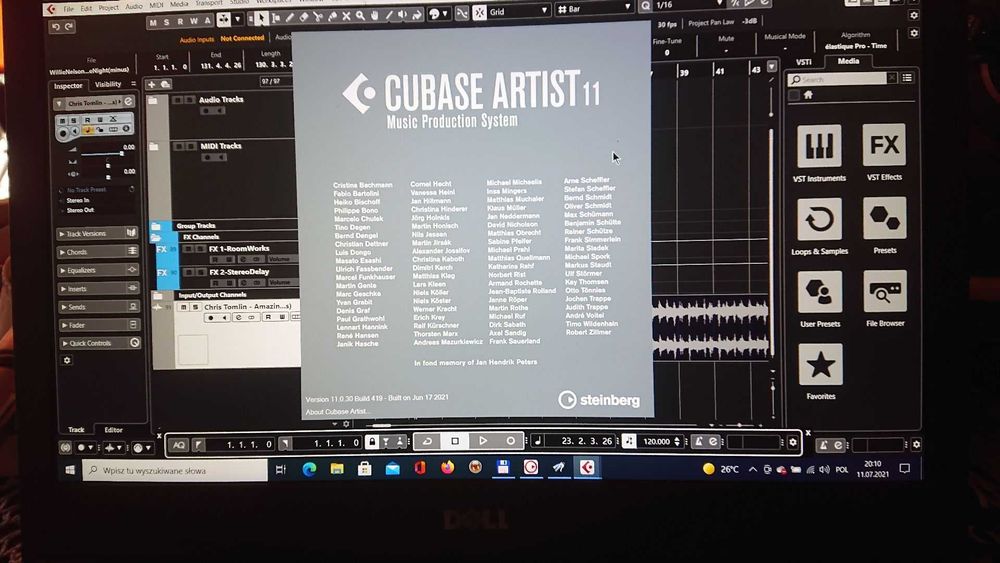The height and width of the screenshot is (563, 1000).
Task: Switch to the Editor tab
Action: coord(114,430)
